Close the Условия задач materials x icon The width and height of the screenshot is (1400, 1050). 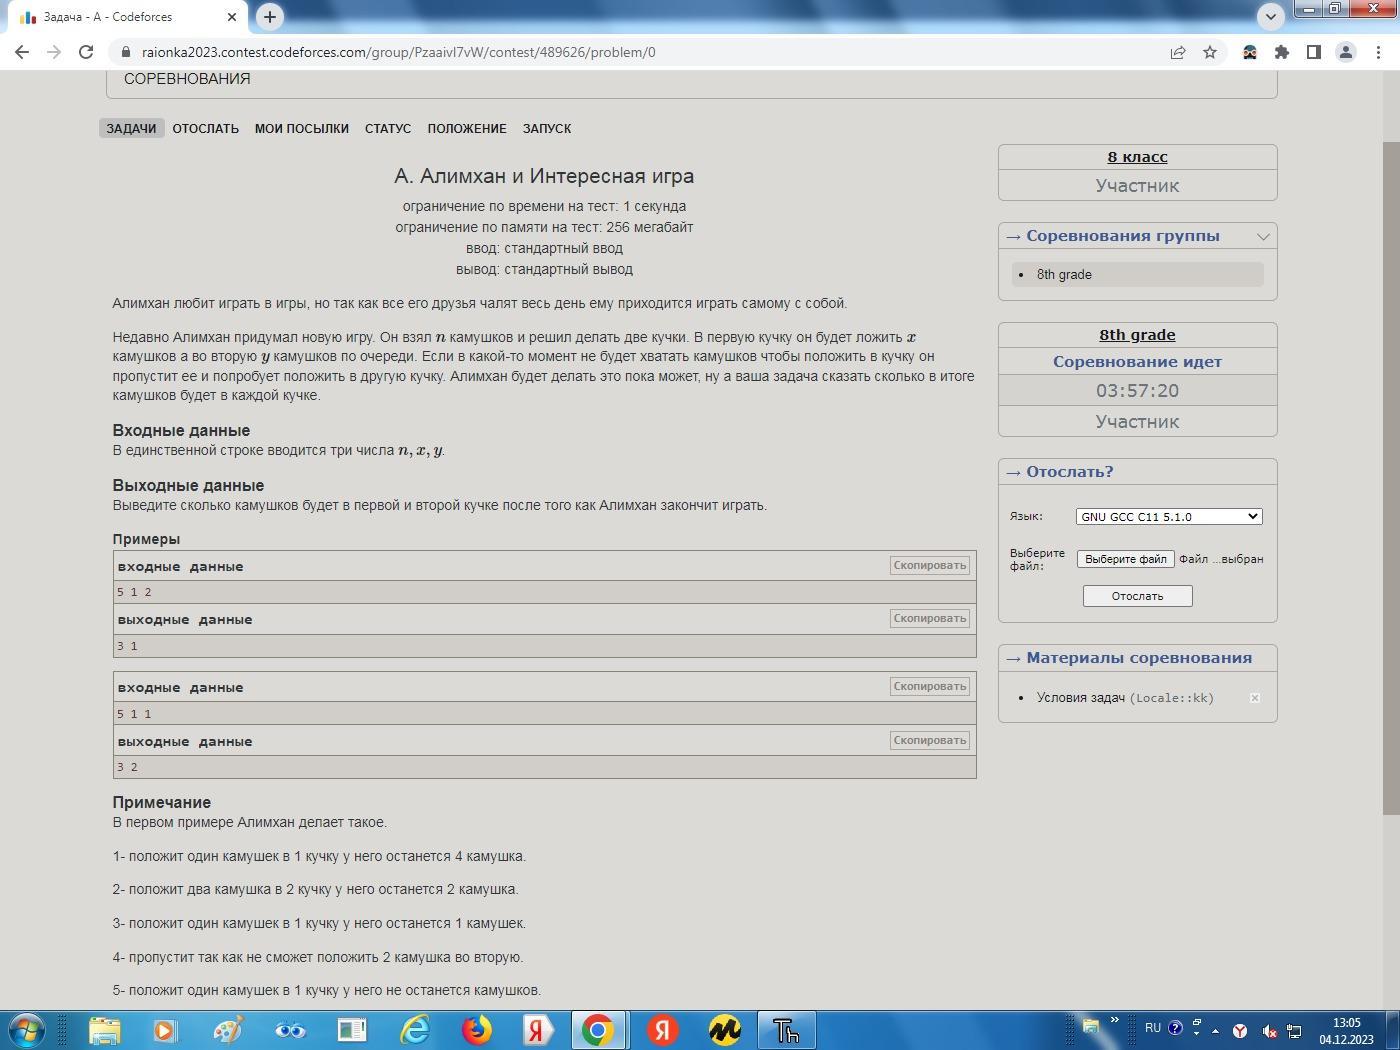coord(1254,698)
